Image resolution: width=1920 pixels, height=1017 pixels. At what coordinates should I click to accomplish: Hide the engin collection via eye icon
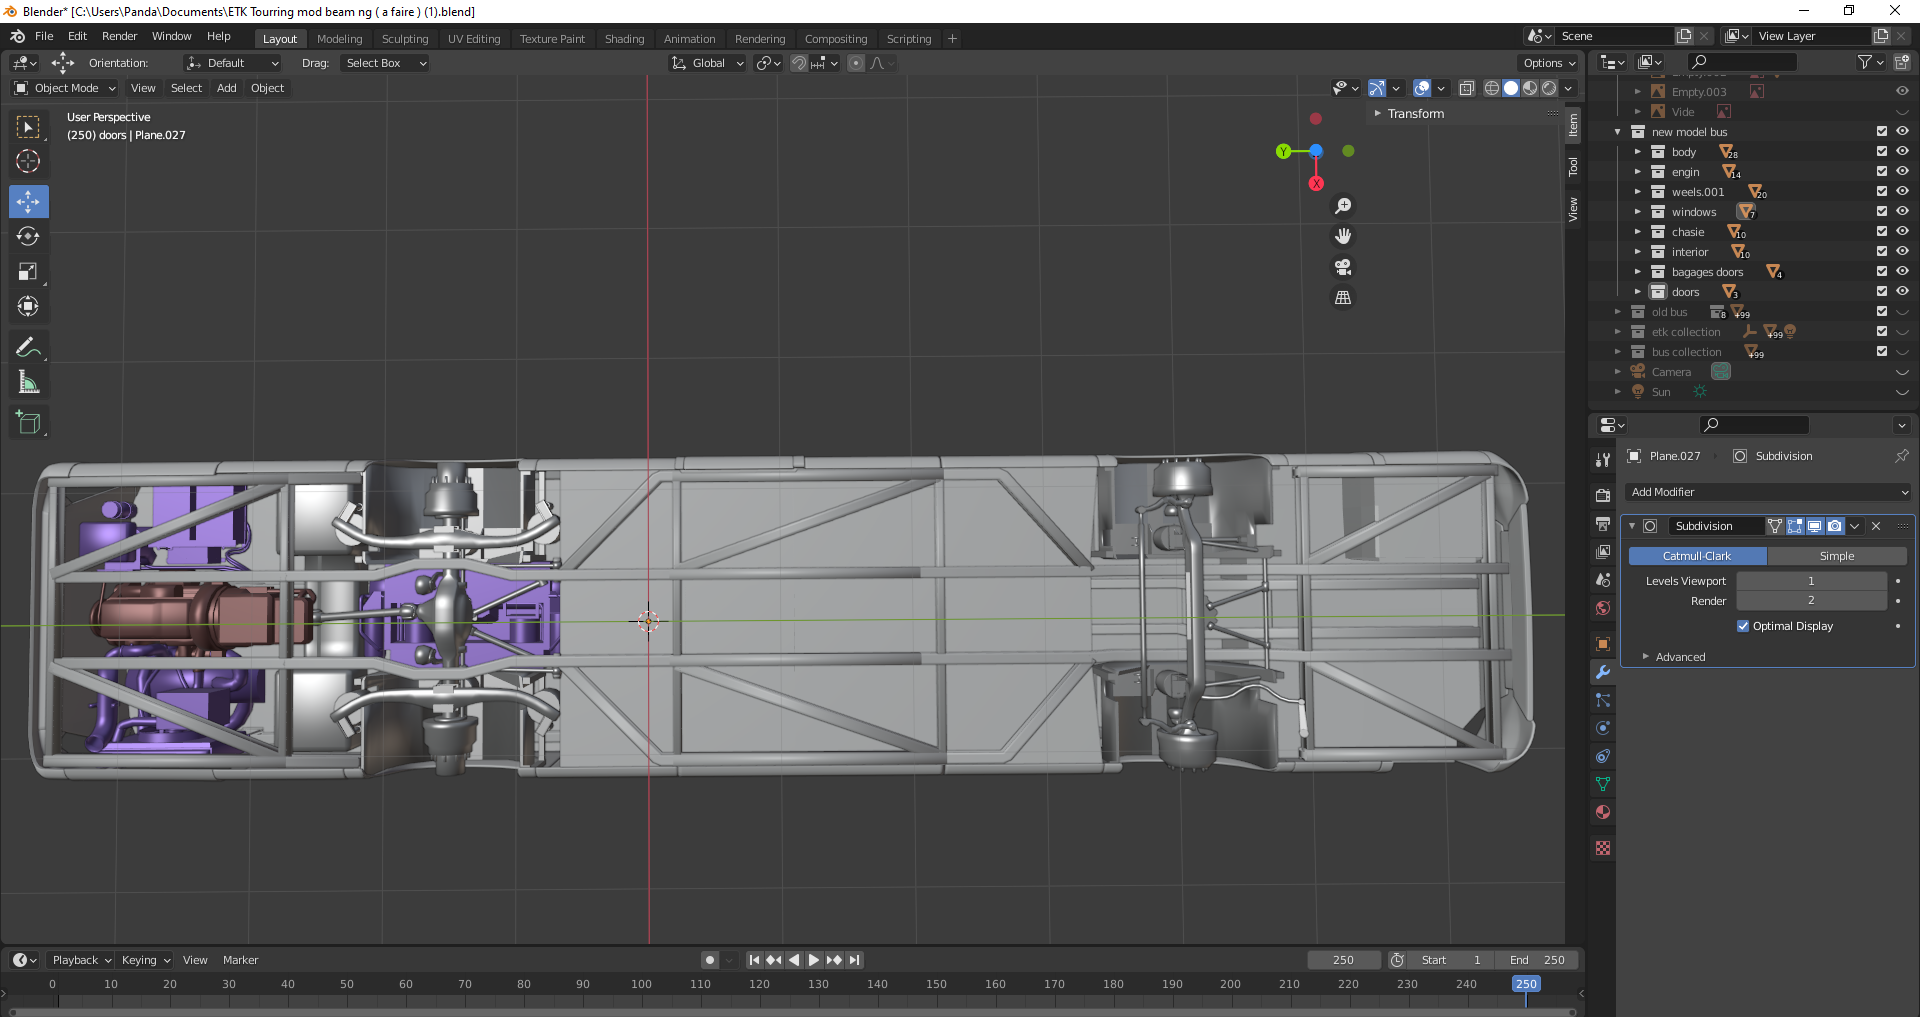pyautogui.click(x=1902, y=172)
